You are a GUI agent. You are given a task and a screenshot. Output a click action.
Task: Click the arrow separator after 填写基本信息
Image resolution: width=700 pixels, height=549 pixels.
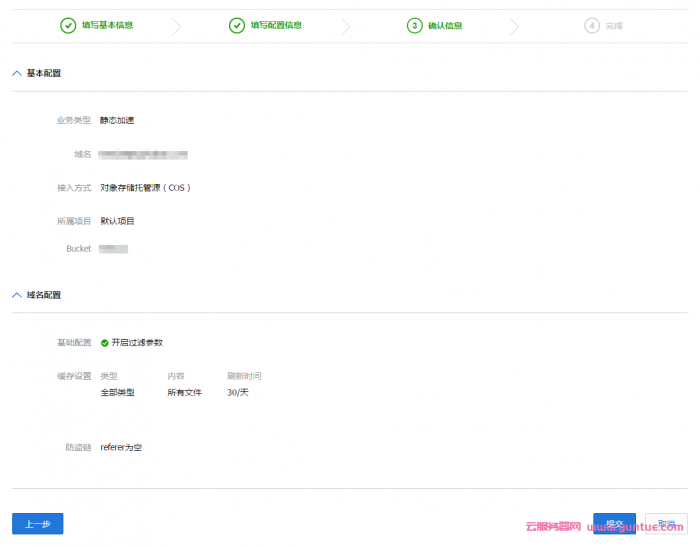[176, 27]
